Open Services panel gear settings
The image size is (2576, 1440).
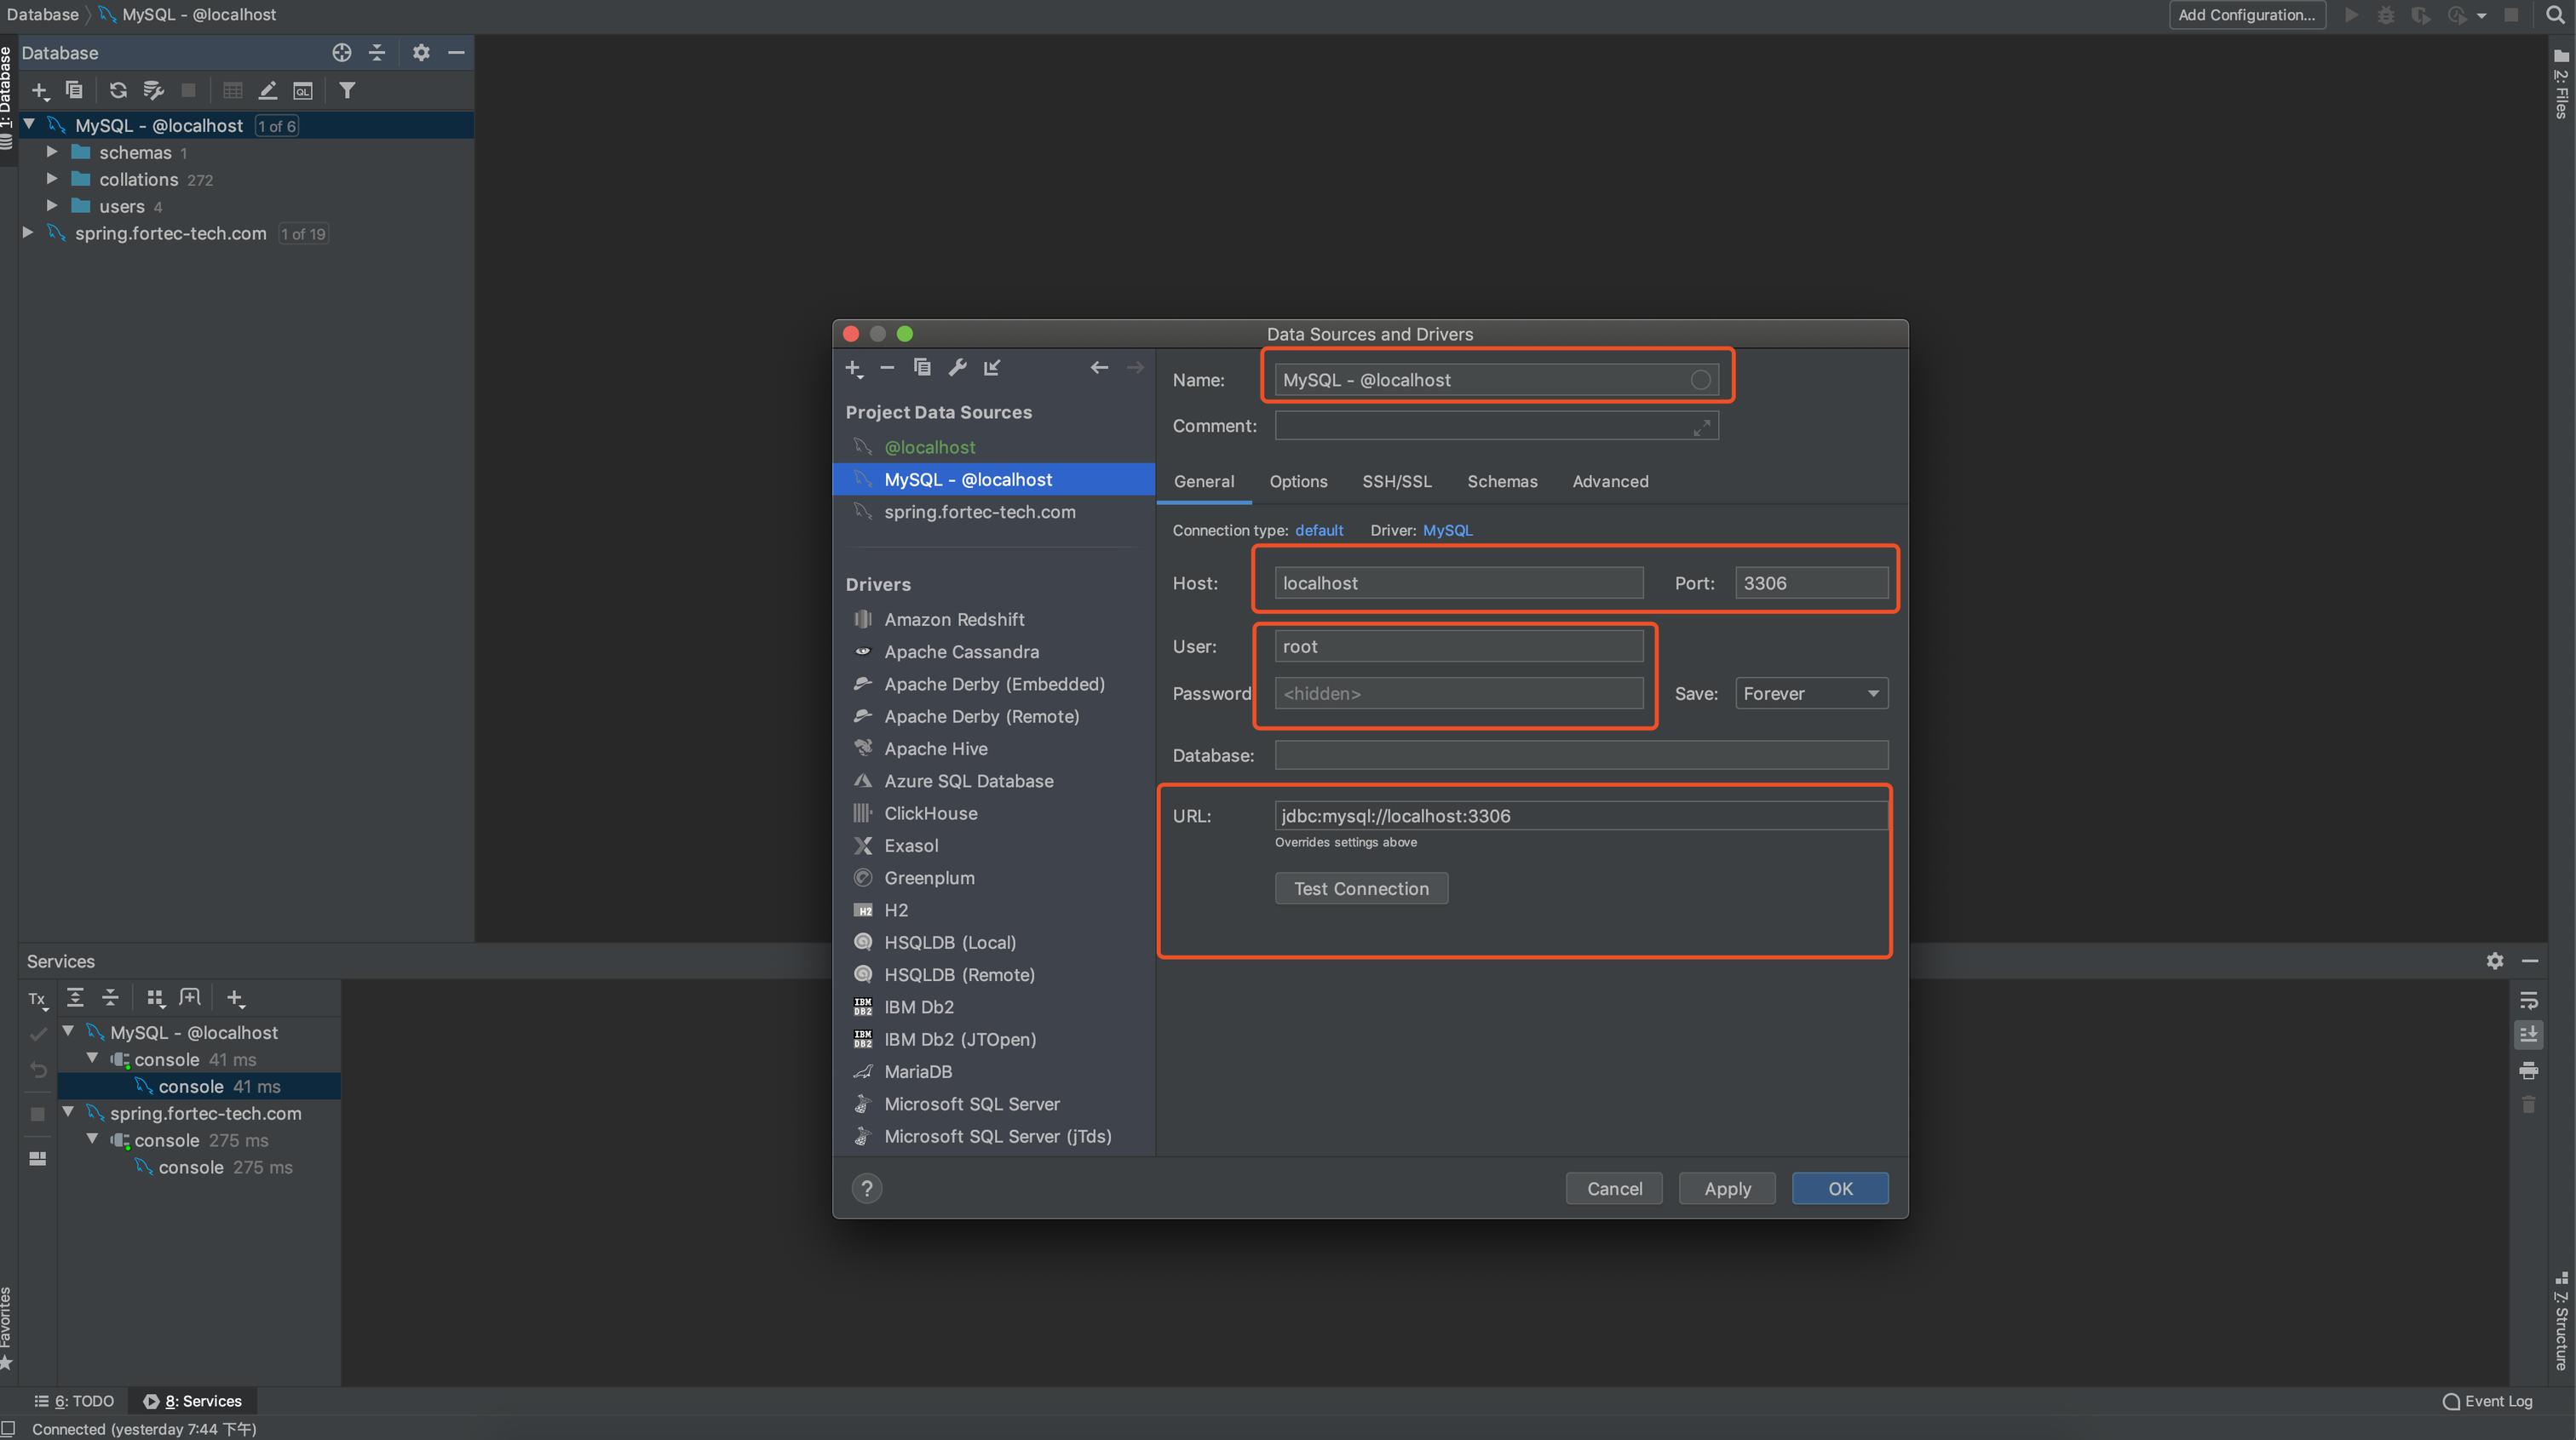2495,961
